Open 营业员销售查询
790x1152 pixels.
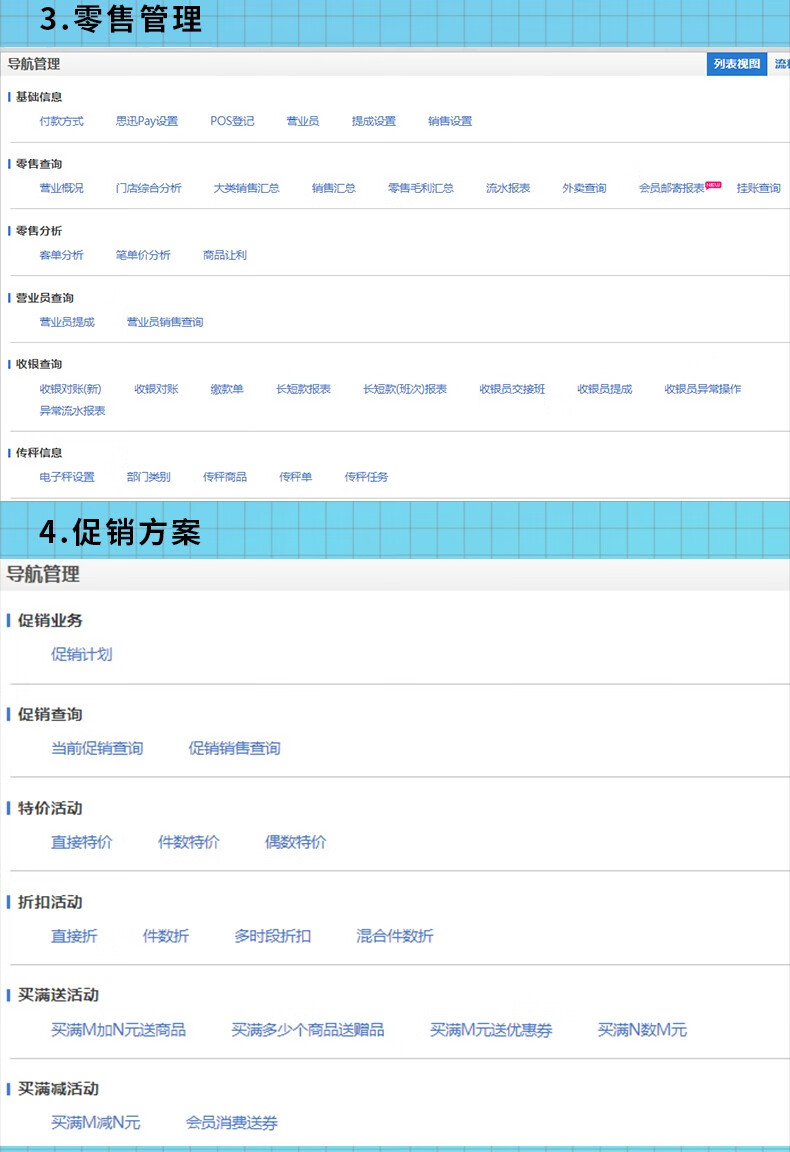coord(164,322)
